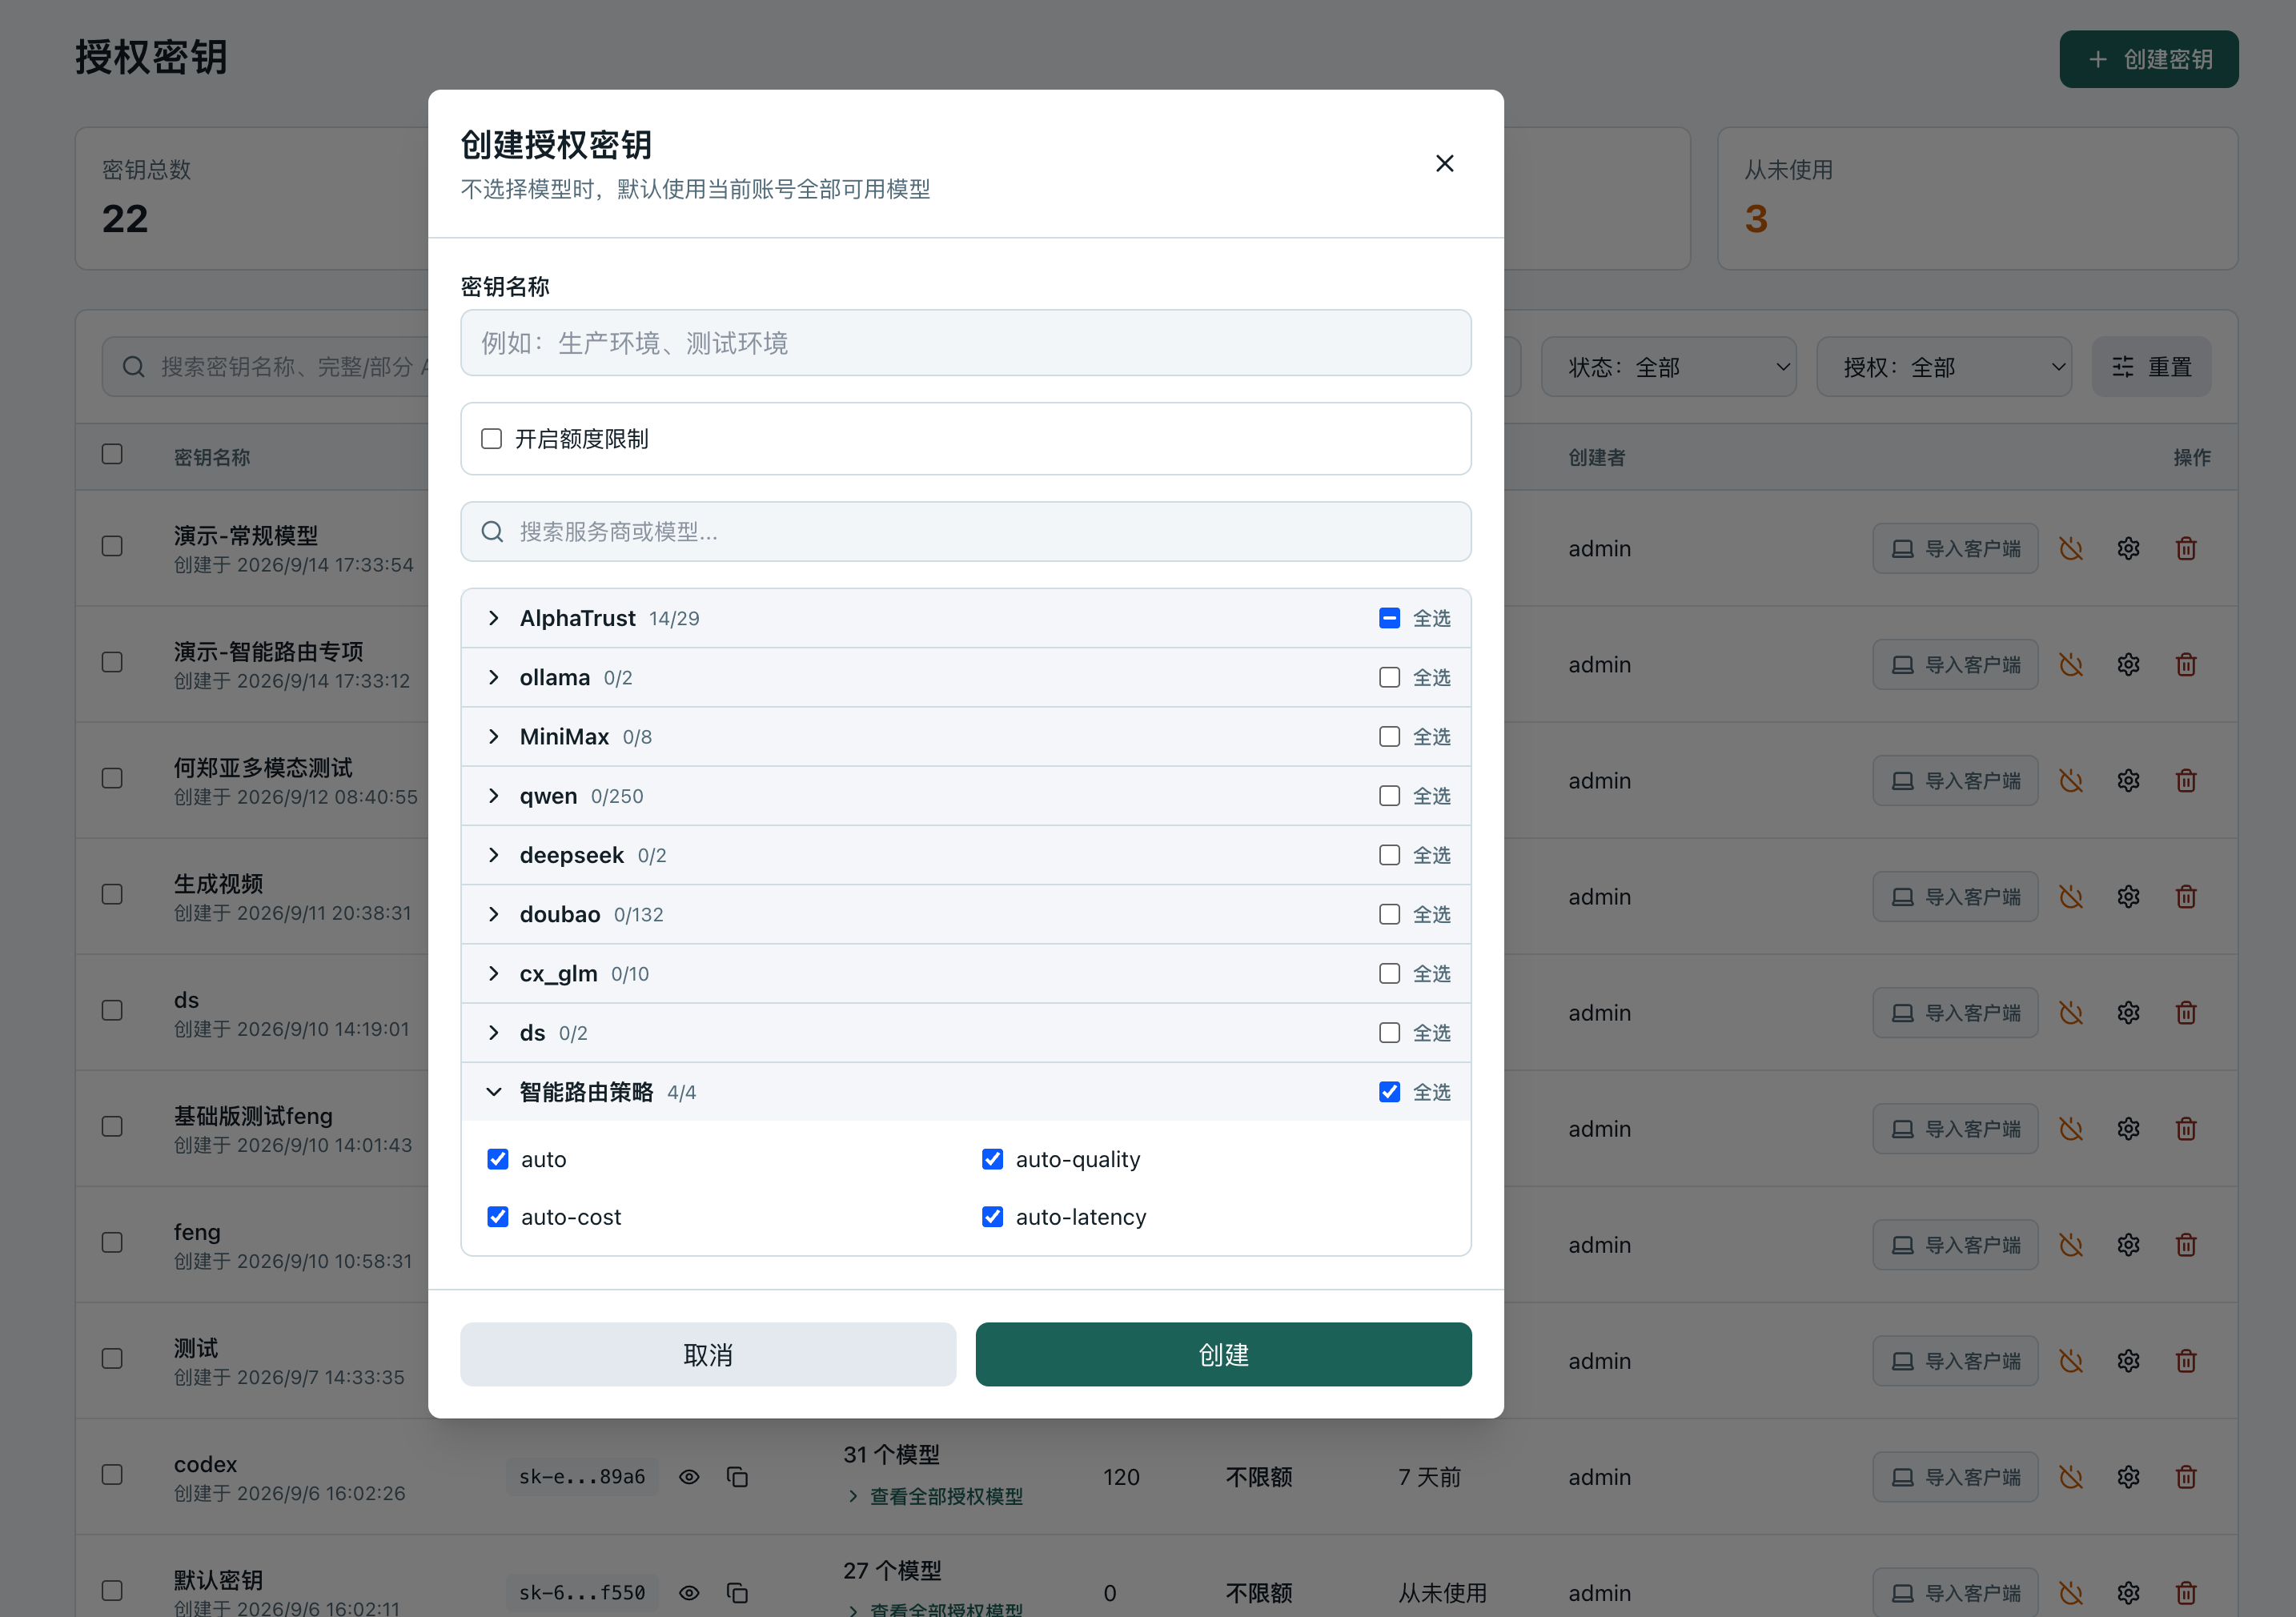
Task: Click the disable icon for 测试 key
Action: coord(2071,1360)
